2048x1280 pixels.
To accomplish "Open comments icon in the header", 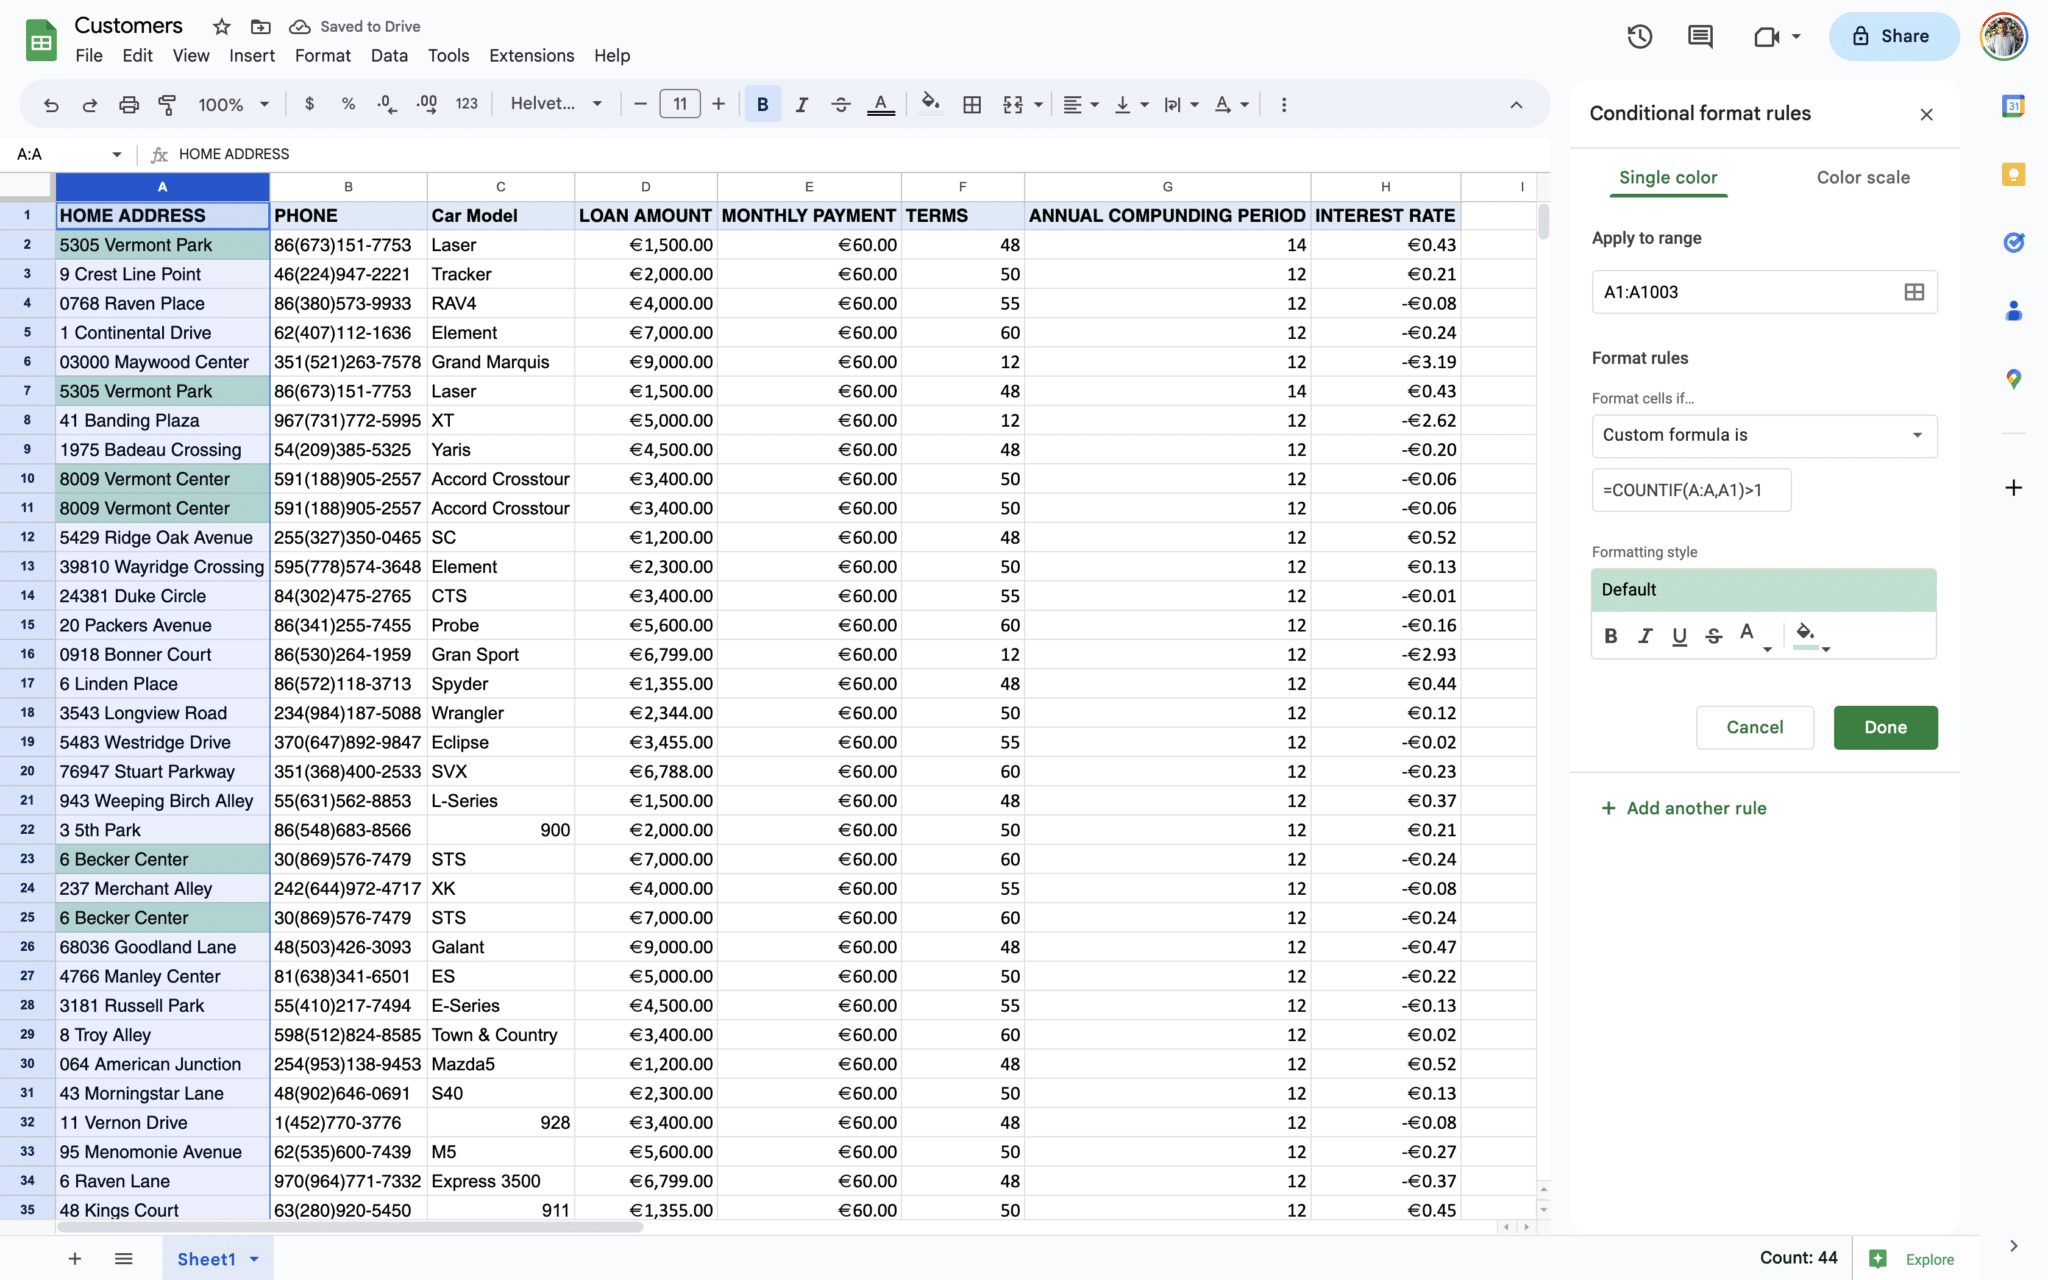I will (1700, 37).
